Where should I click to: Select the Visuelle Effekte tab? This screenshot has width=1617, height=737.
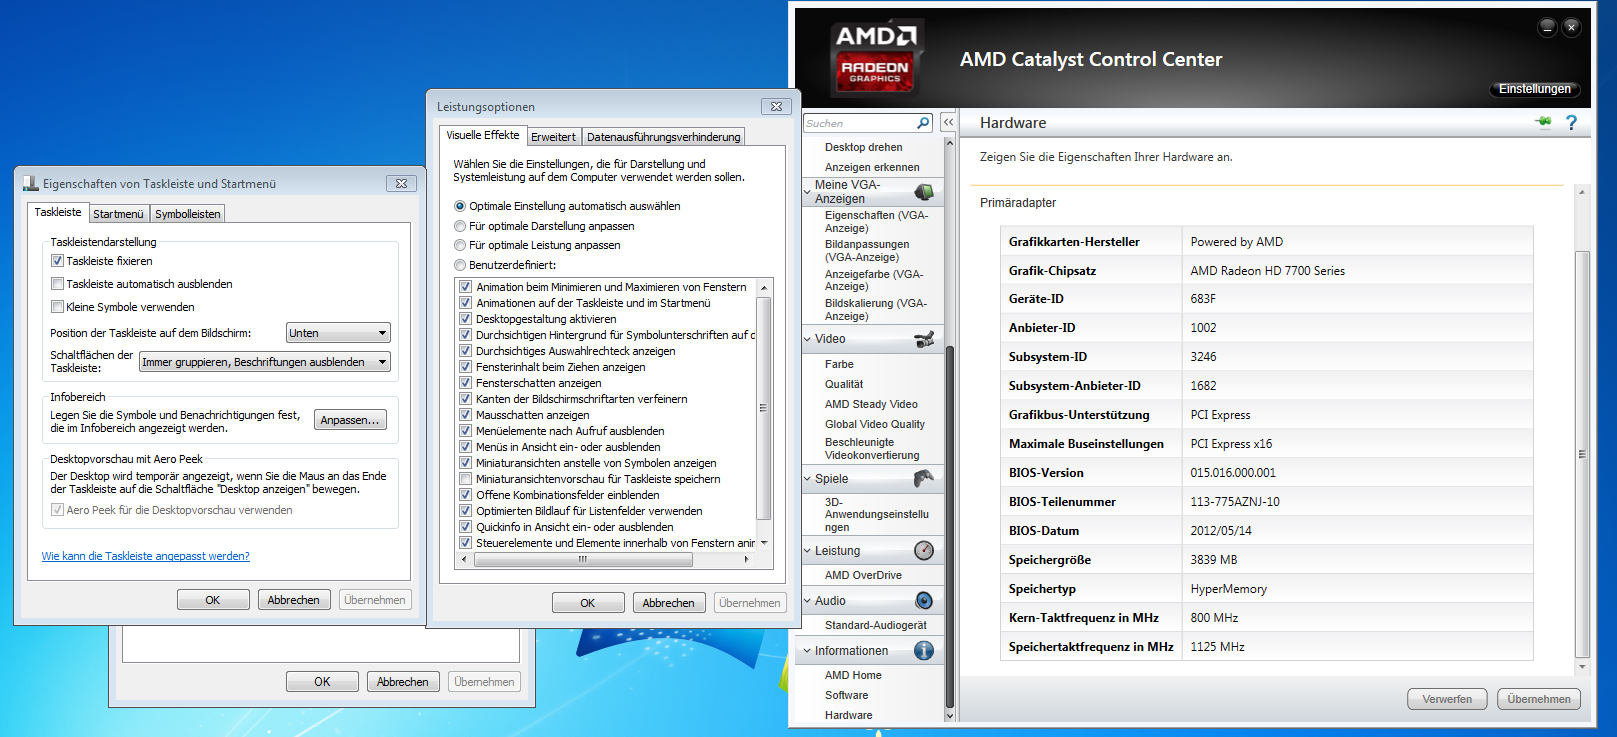483,135
